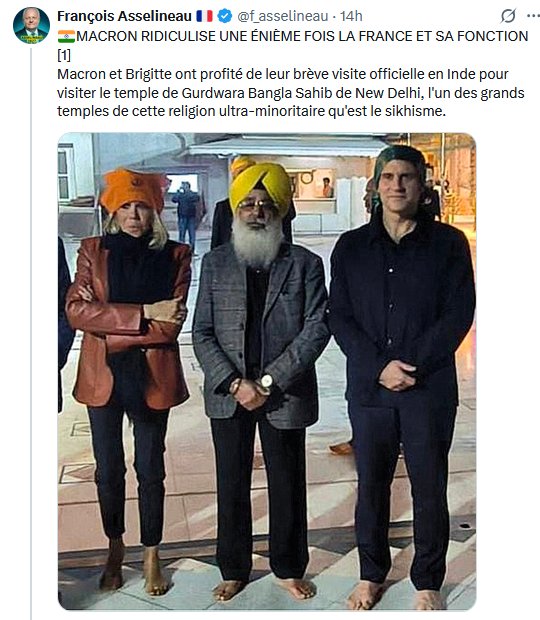Click the paragraph mentioning Gurdwara Bangla Sahib

pos(291,93)
